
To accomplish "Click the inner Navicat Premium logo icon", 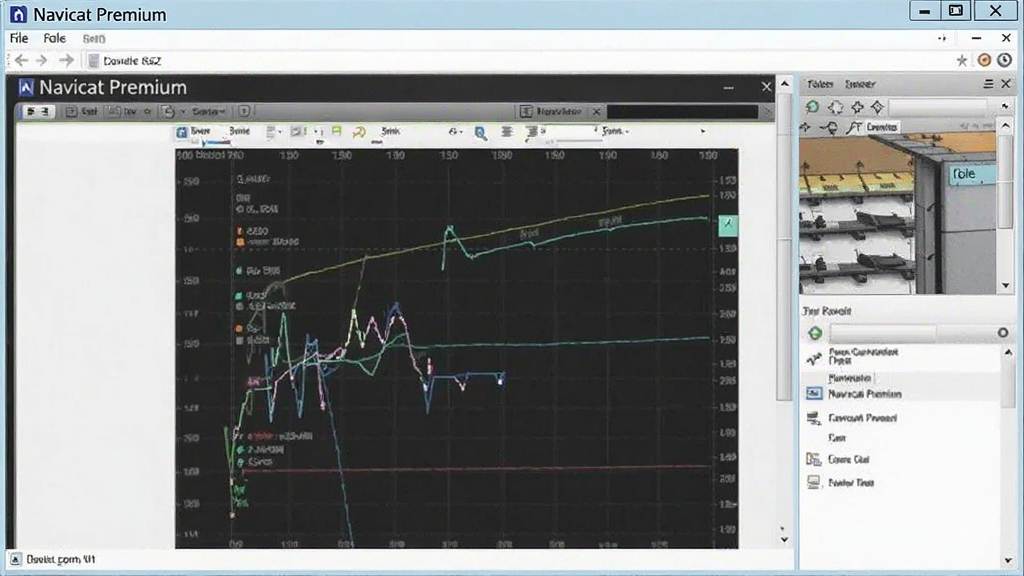I will [x=26, y=88].
